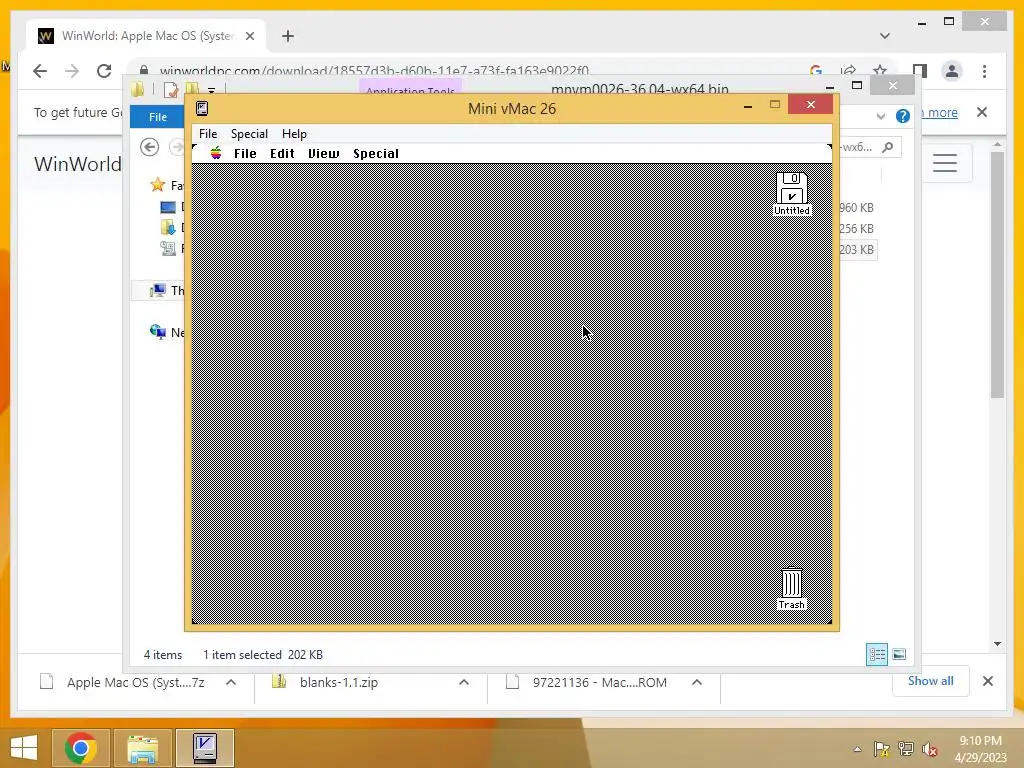This screenshot has width=1024, height=768.
Task: Close the WinWorld Chrome tab
Action: (x=249, y=36)
